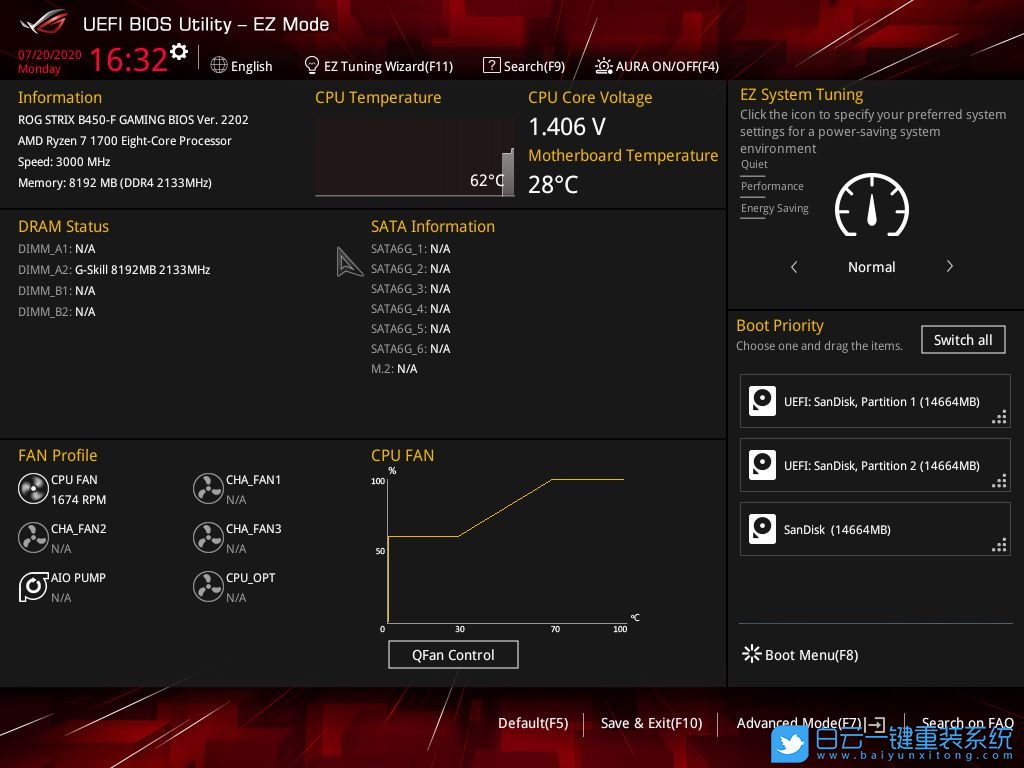
Task: Click the CPU FAN icon in FAN Profile
Action: pyautogui.click(x=33, y=489)
